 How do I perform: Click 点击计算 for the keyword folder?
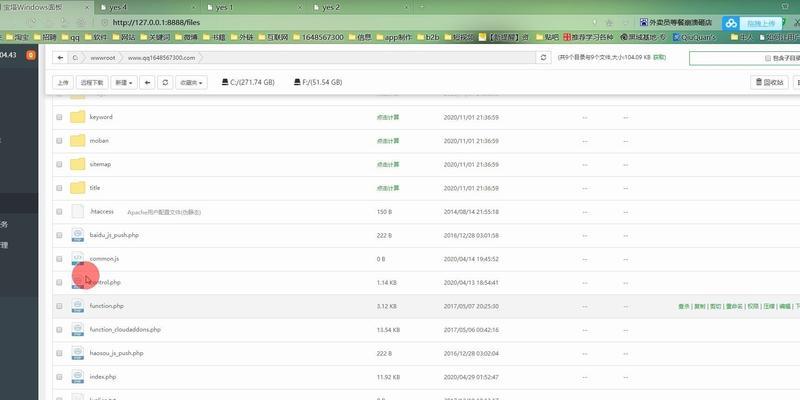(x=388, y=117)
